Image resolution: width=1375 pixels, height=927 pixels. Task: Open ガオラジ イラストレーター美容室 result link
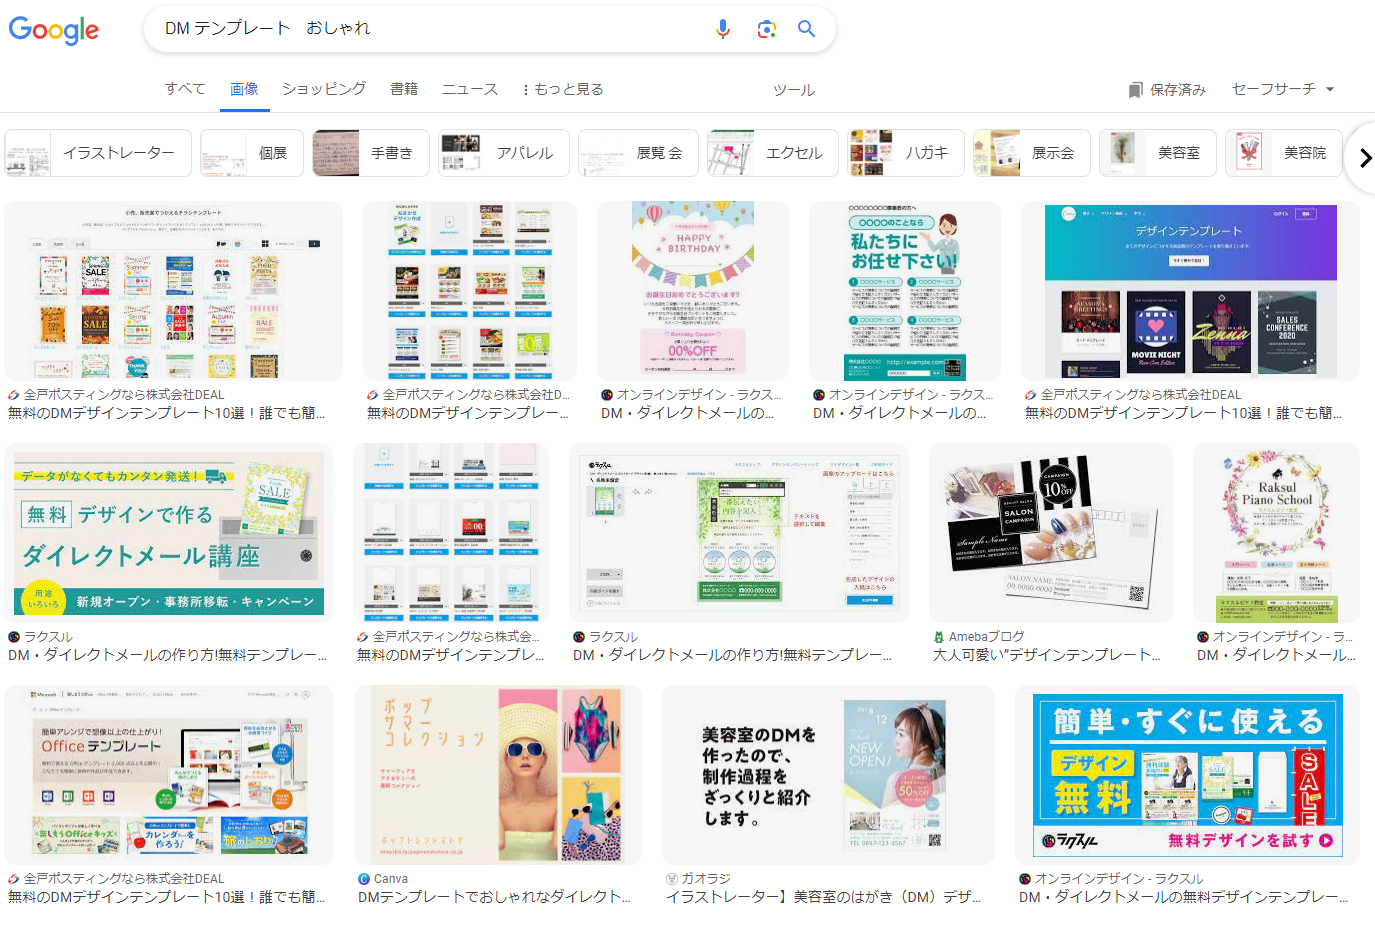(x=824, y=897)
